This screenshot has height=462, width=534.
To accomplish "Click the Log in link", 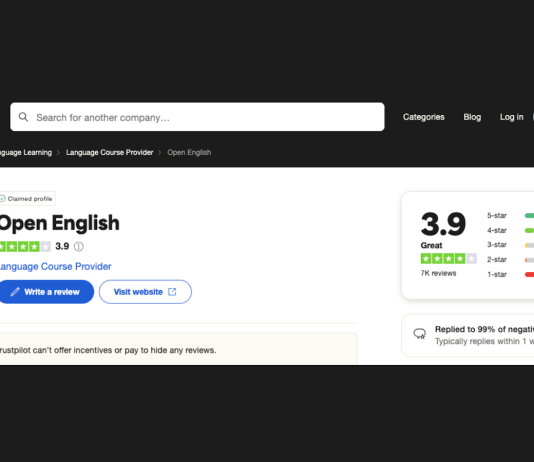I will [512, 117].
